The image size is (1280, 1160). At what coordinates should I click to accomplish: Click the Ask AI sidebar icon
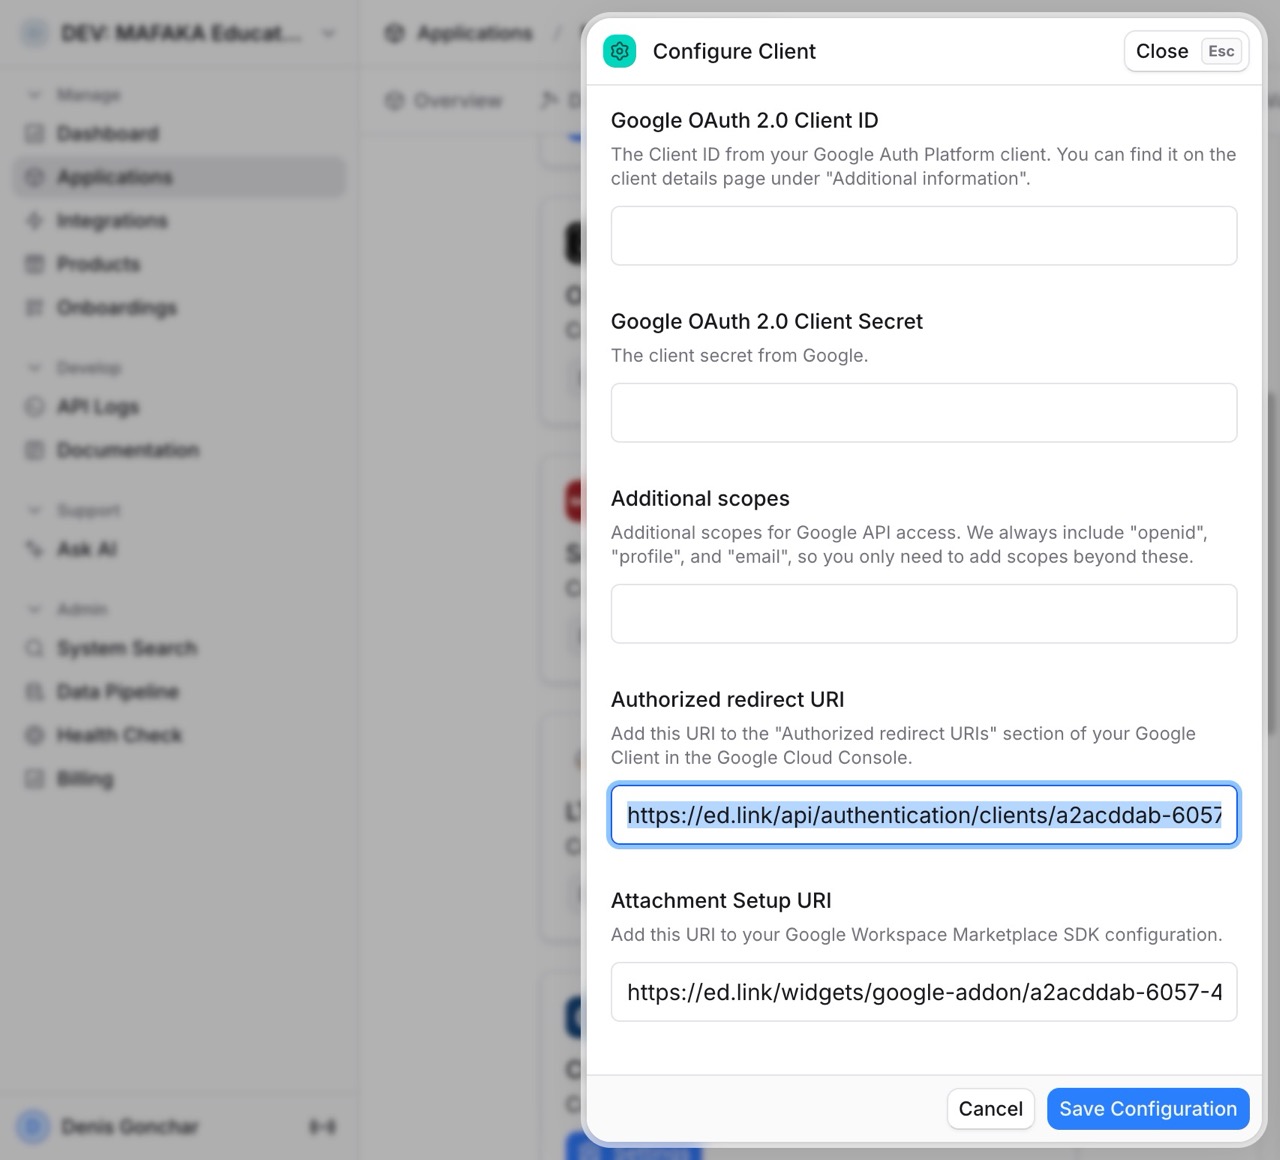click(35, 549)
